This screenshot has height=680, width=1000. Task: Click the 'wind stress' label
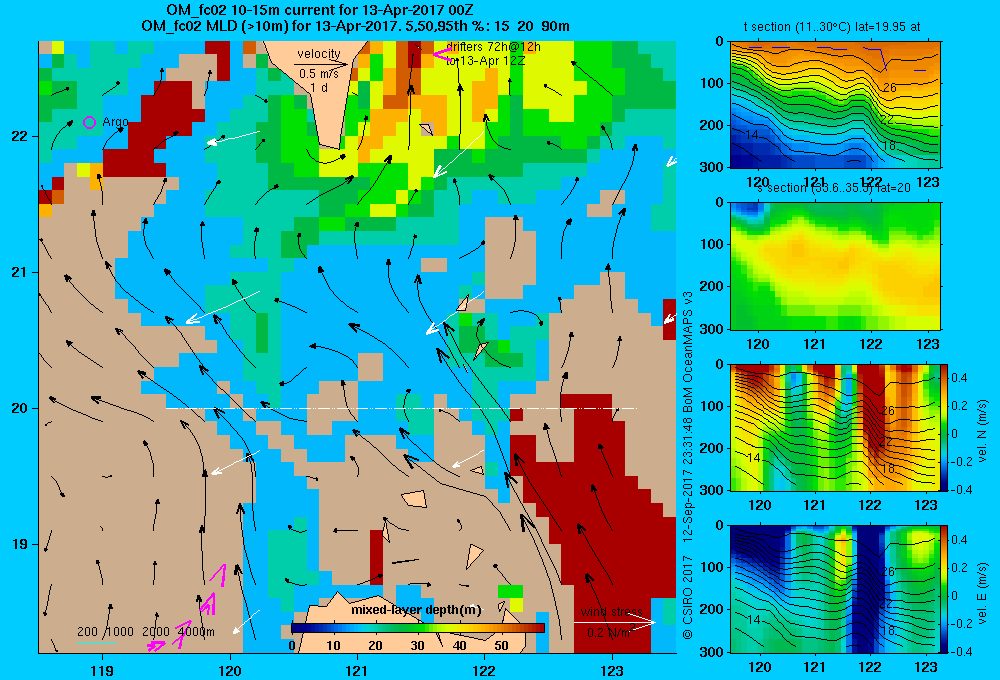612,612
